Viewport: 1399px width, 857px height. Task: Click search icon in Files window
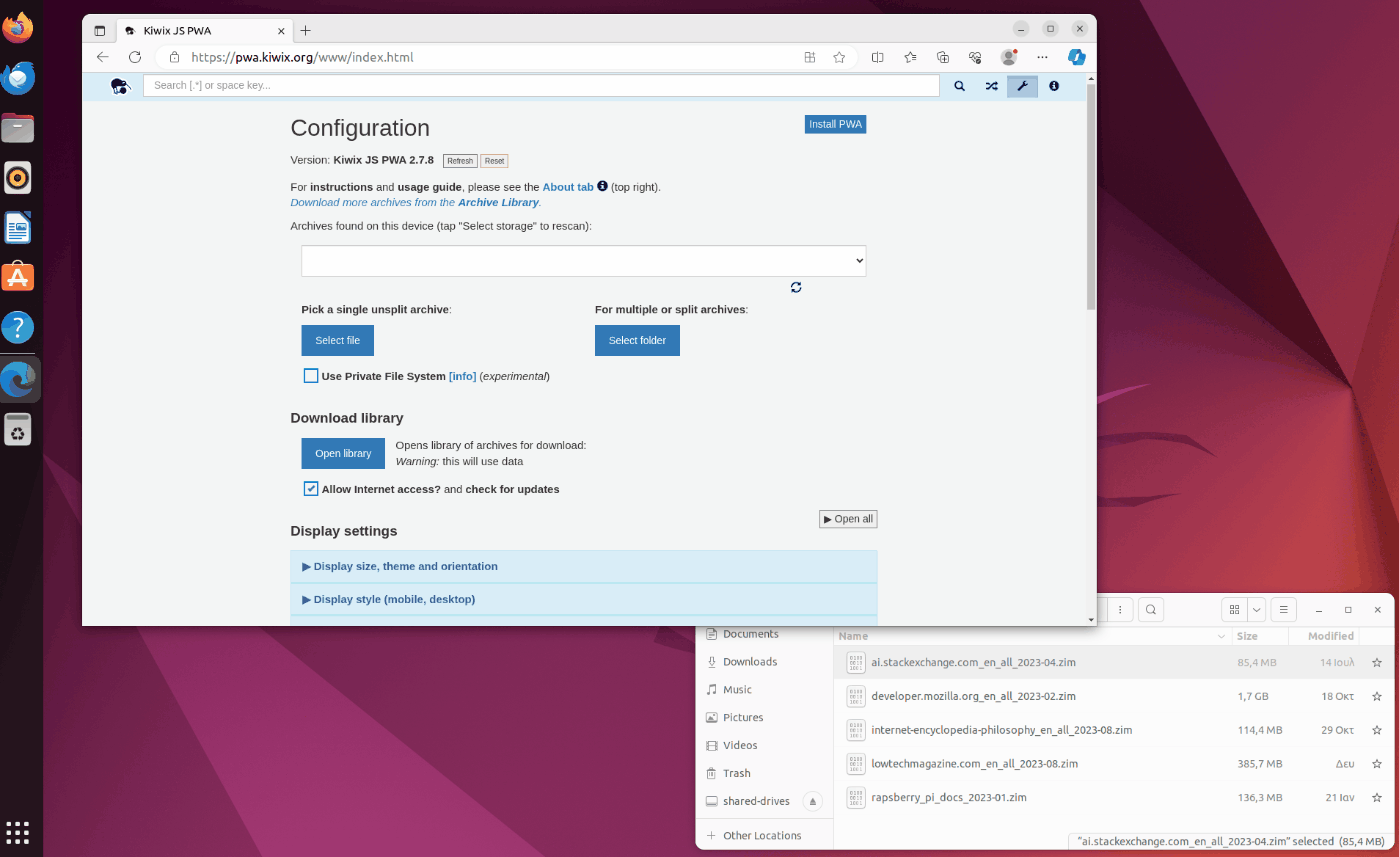1151,609
